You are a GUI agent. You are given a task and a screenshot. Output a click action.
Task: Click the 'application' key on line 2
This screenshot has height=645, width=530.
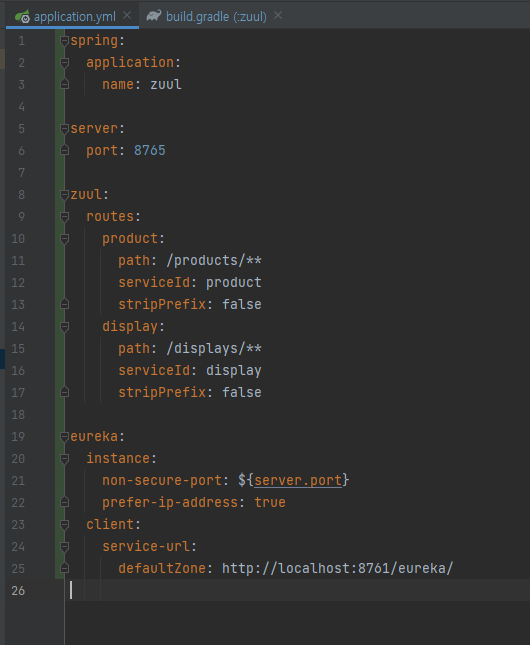130,63
